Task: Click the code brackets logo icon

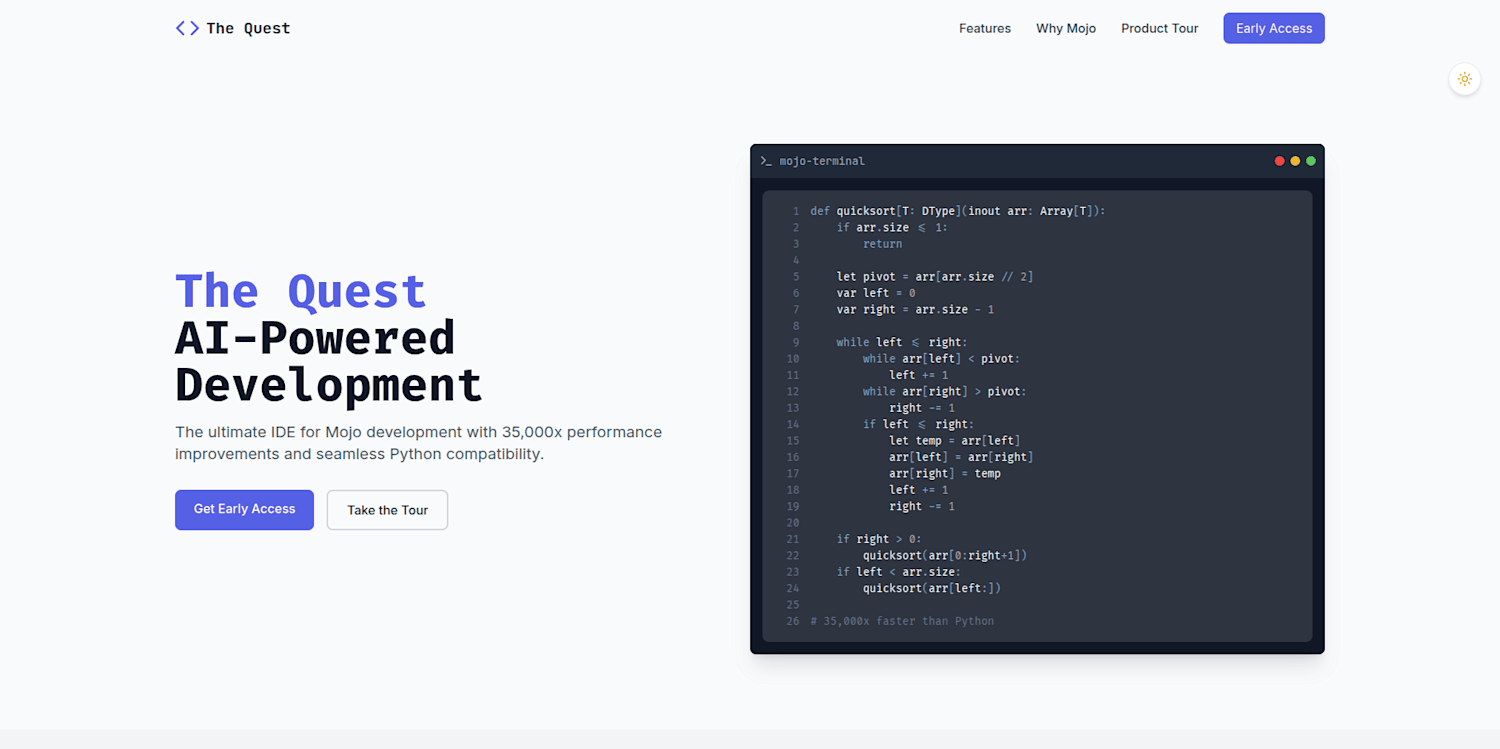Action: 187,28
